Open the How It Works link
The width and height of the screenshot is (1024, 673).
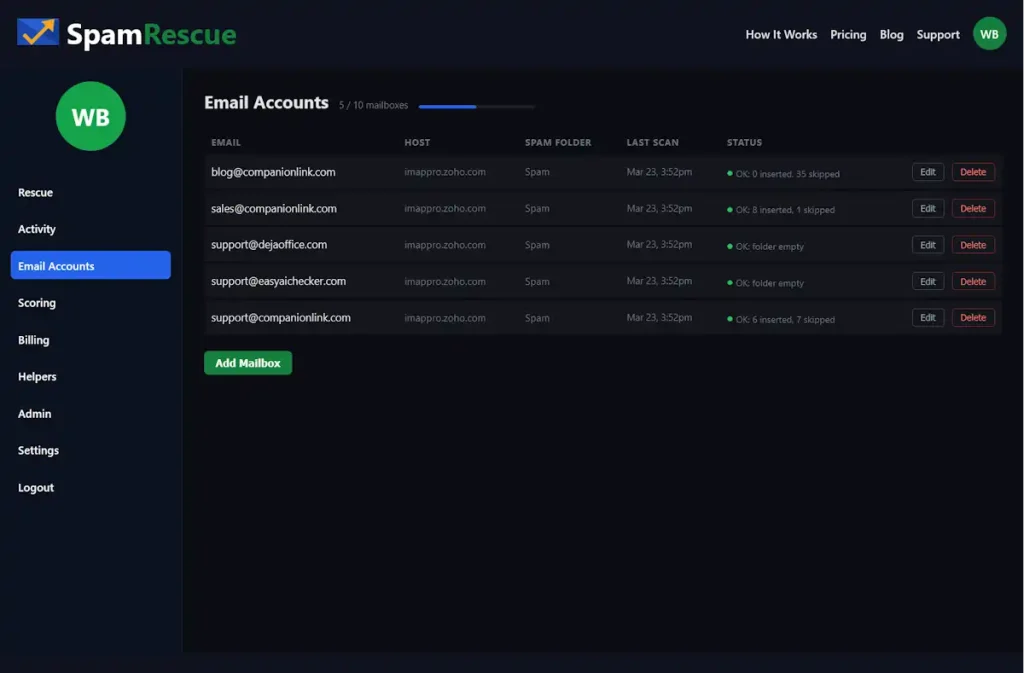point(781,35)
